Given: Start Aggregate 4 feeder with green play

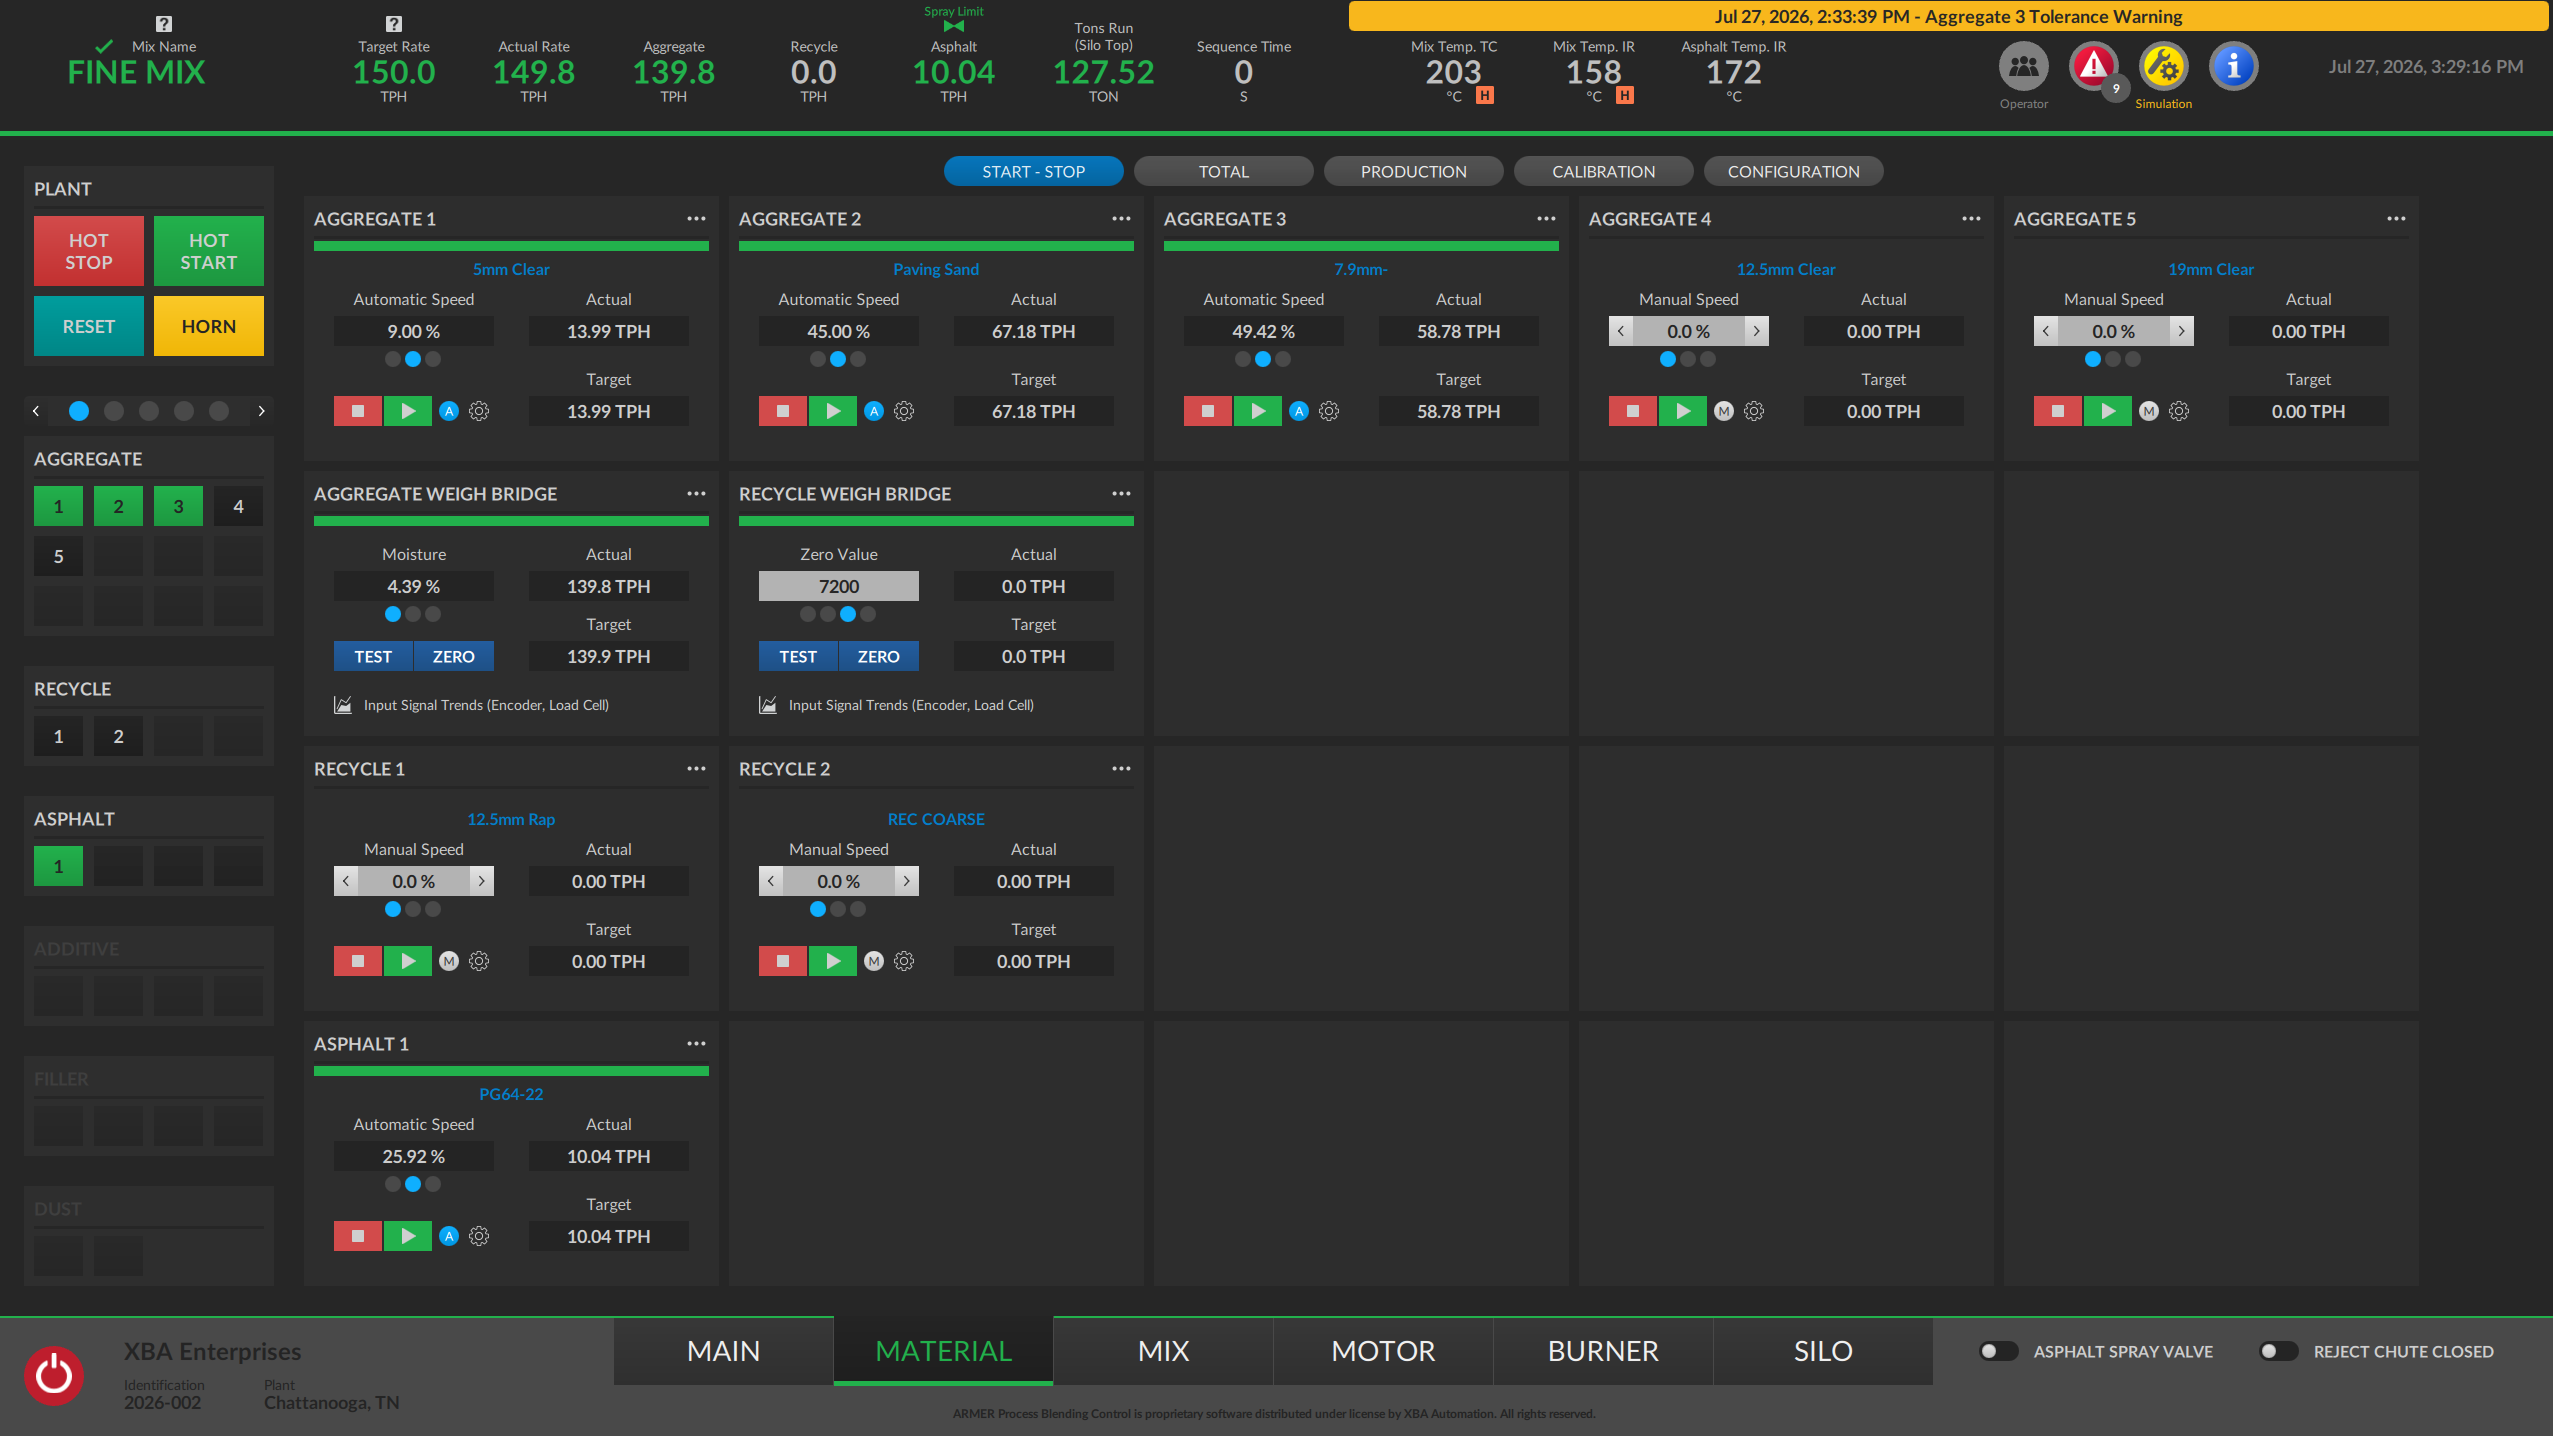Looking at the screenshot, I should [1683, 411].
